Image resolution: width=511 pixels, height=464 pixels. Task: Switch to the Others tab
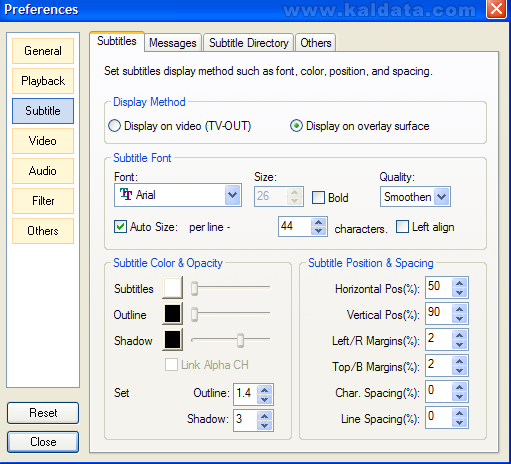pyautogui.click(x=316, y=43)
